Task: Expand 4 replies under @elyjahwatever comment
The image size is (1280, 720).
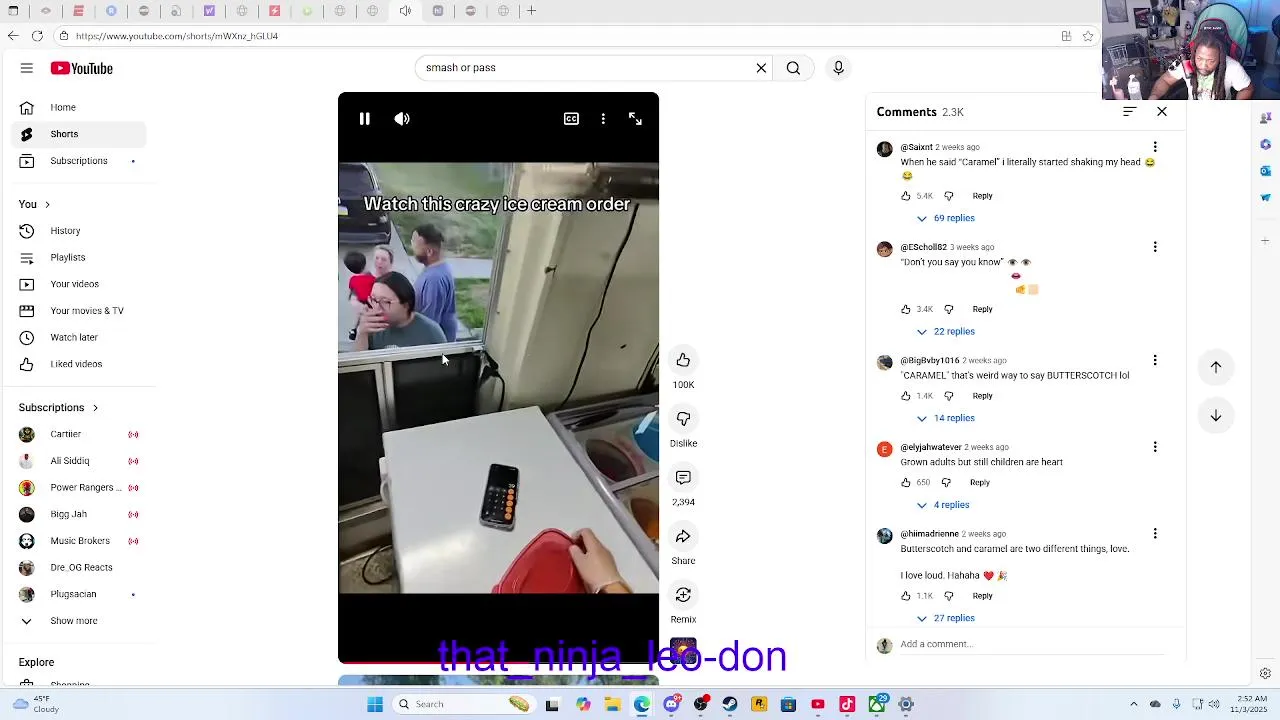Action: pyautogui.click(x=943, y=505)
